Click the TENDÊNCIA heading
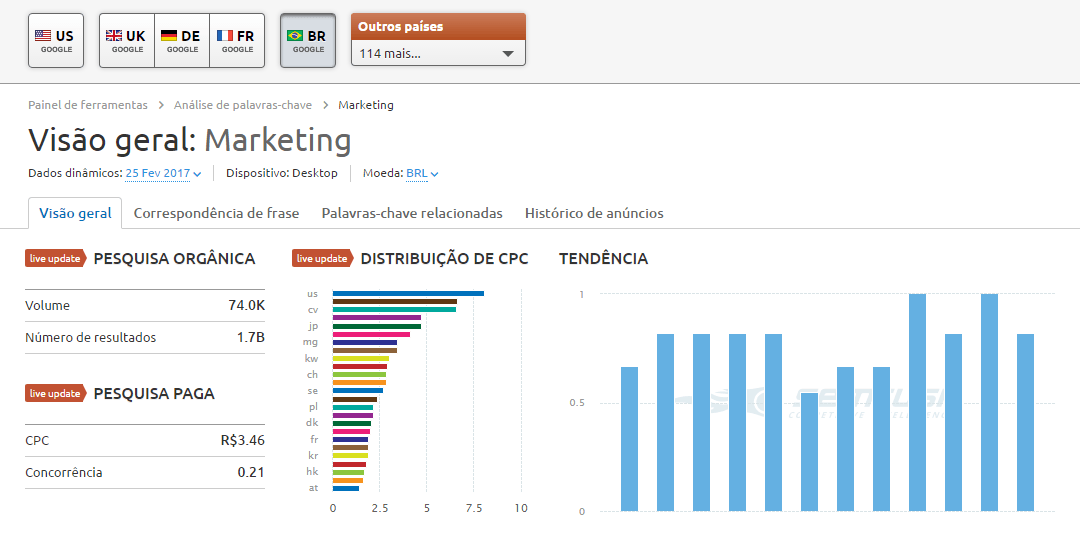Screen dimensions: 1080x536 (x=603, y=259)
